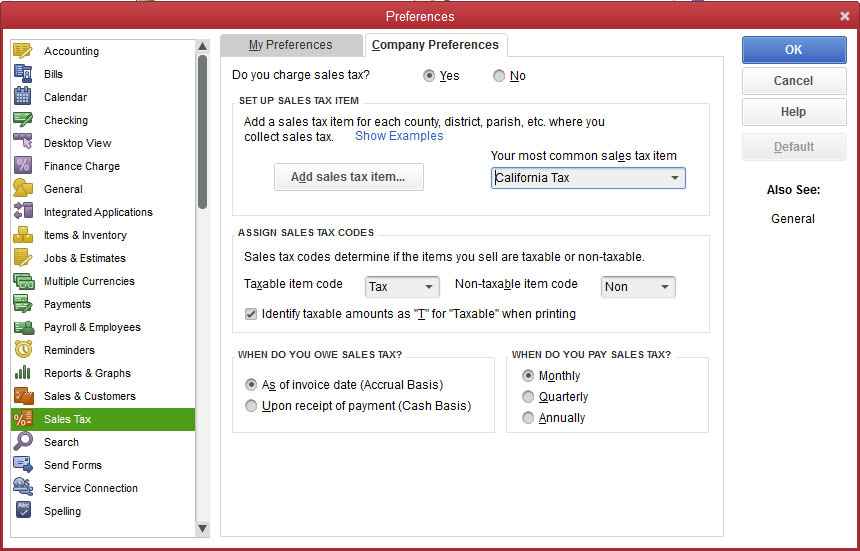Click the Integrated Applications icon
Viewport: 860px width, 551px height.
[23, 212]
